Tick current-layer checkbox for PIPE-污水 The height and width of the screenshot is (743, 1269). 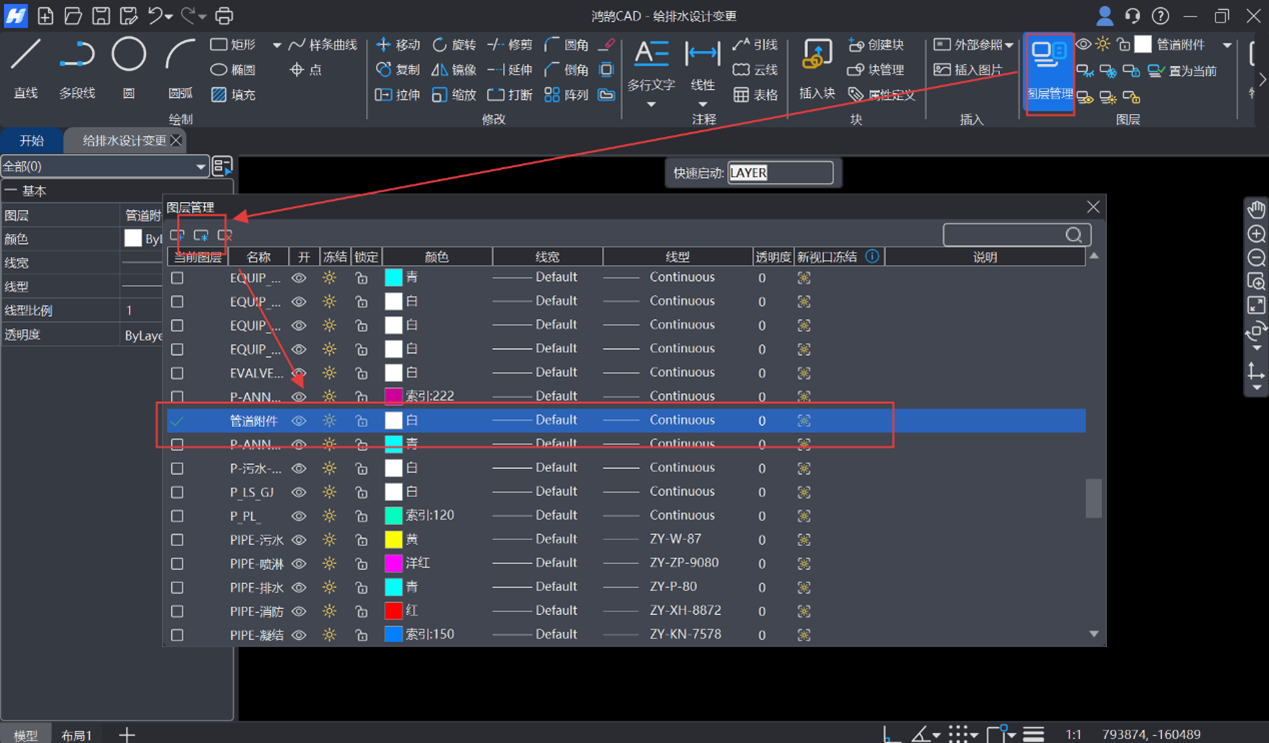[x=177, y=540]
